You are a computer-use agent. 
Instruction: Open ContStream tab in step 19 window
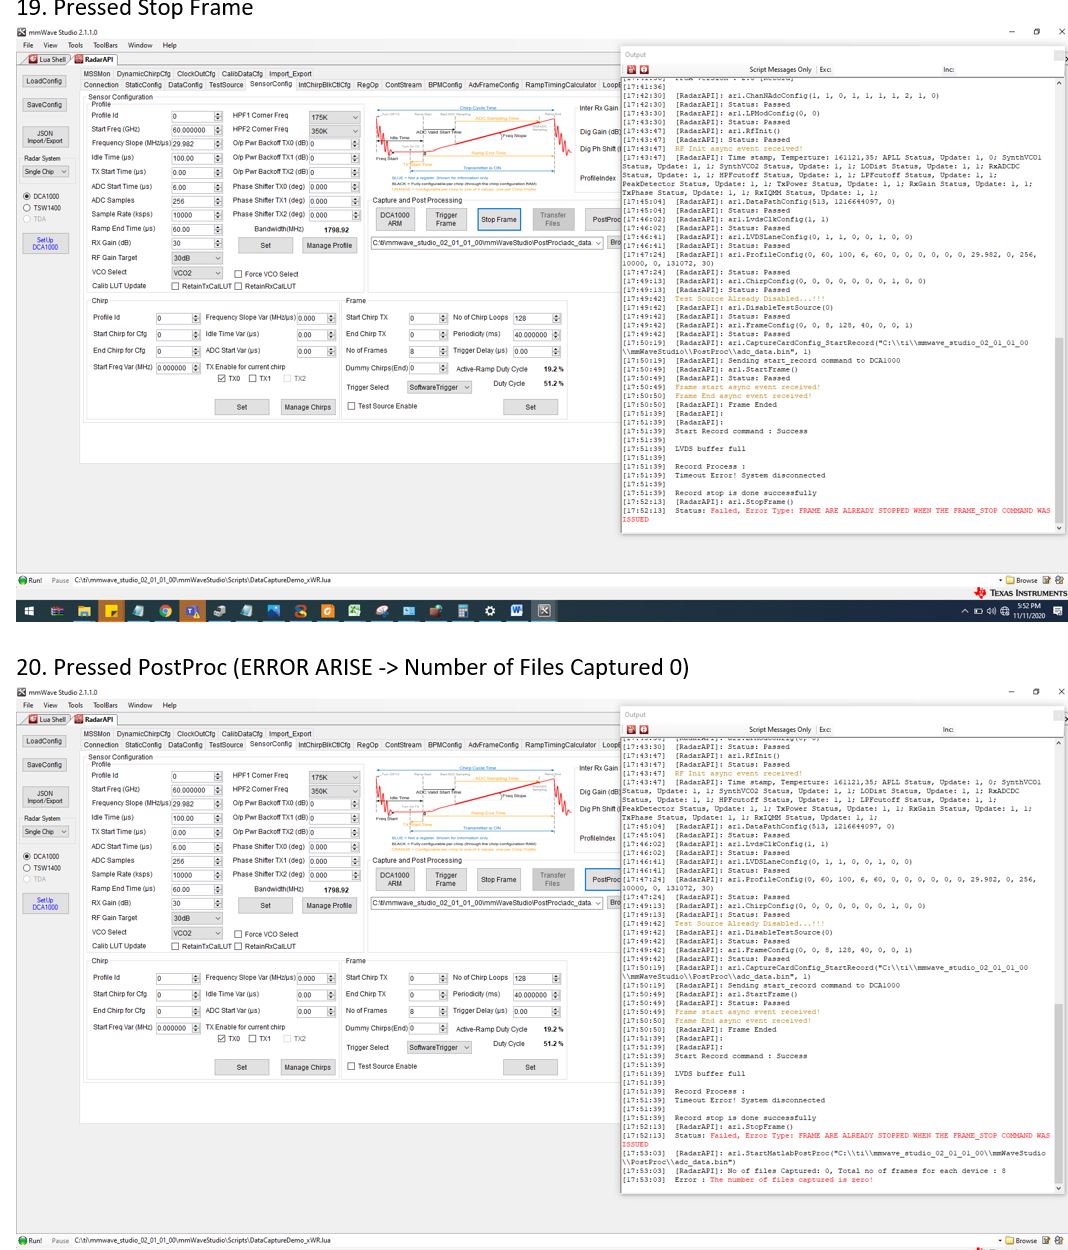tap(403, 85)
